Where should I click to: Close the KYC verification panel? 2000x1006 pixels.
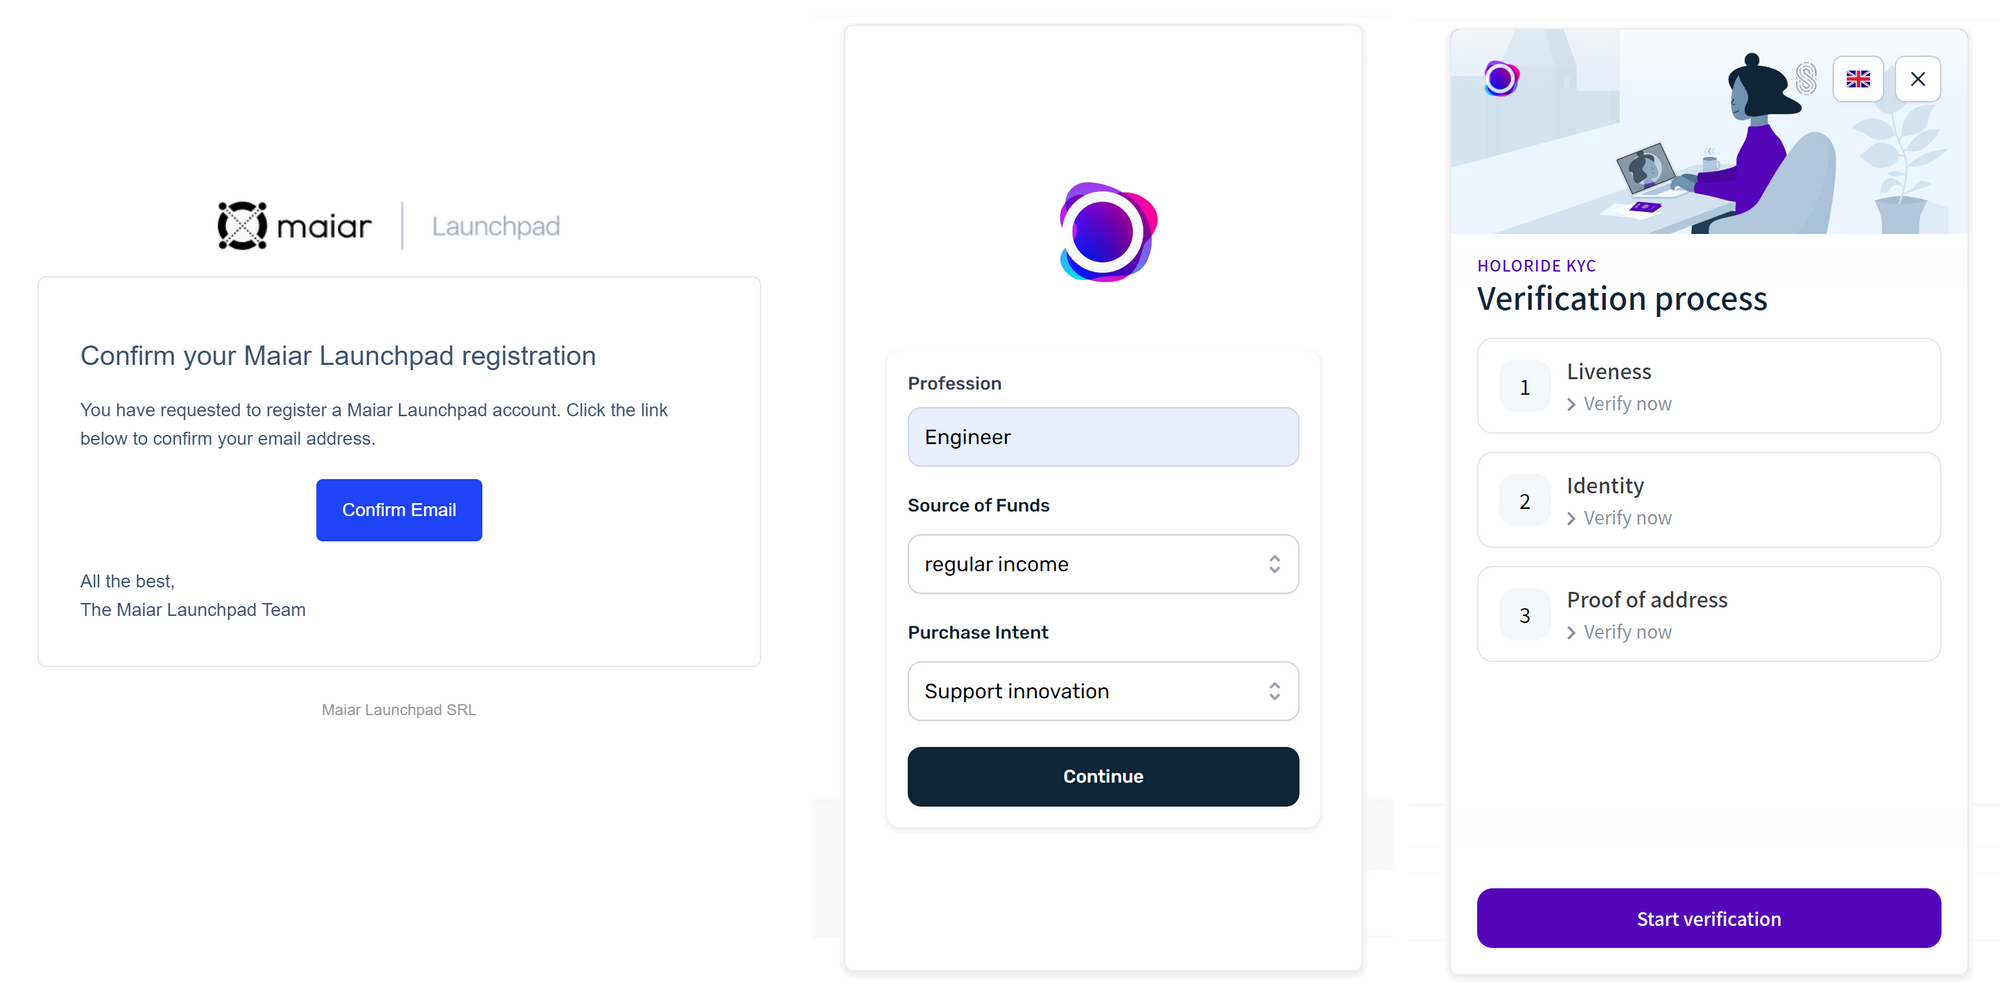pyautogui.click(x=1918, y=79)
